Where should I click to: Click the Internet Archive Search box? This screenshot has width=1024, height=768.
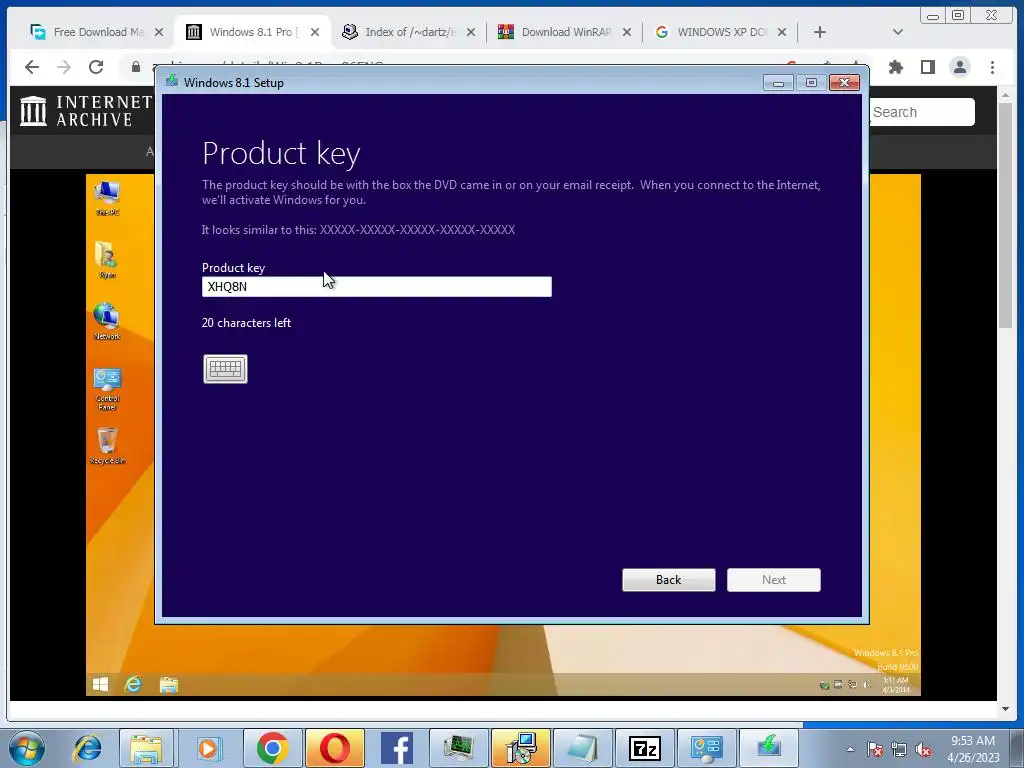pos(922,112)
